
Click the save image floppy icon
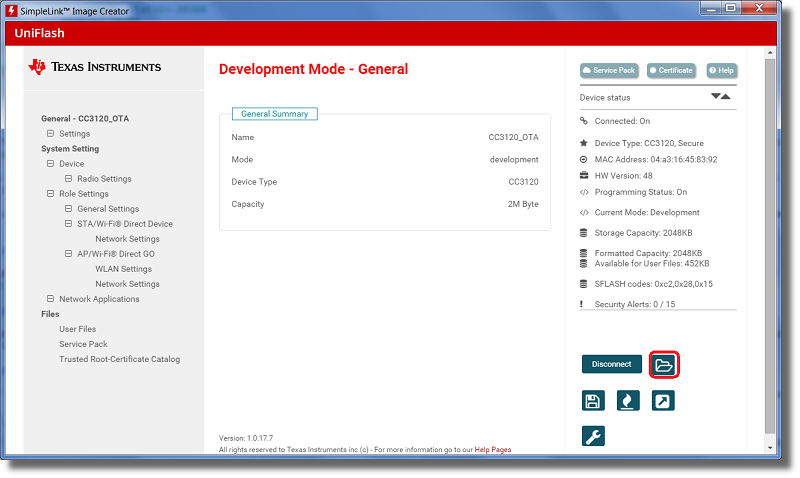[x=593, y=401]
